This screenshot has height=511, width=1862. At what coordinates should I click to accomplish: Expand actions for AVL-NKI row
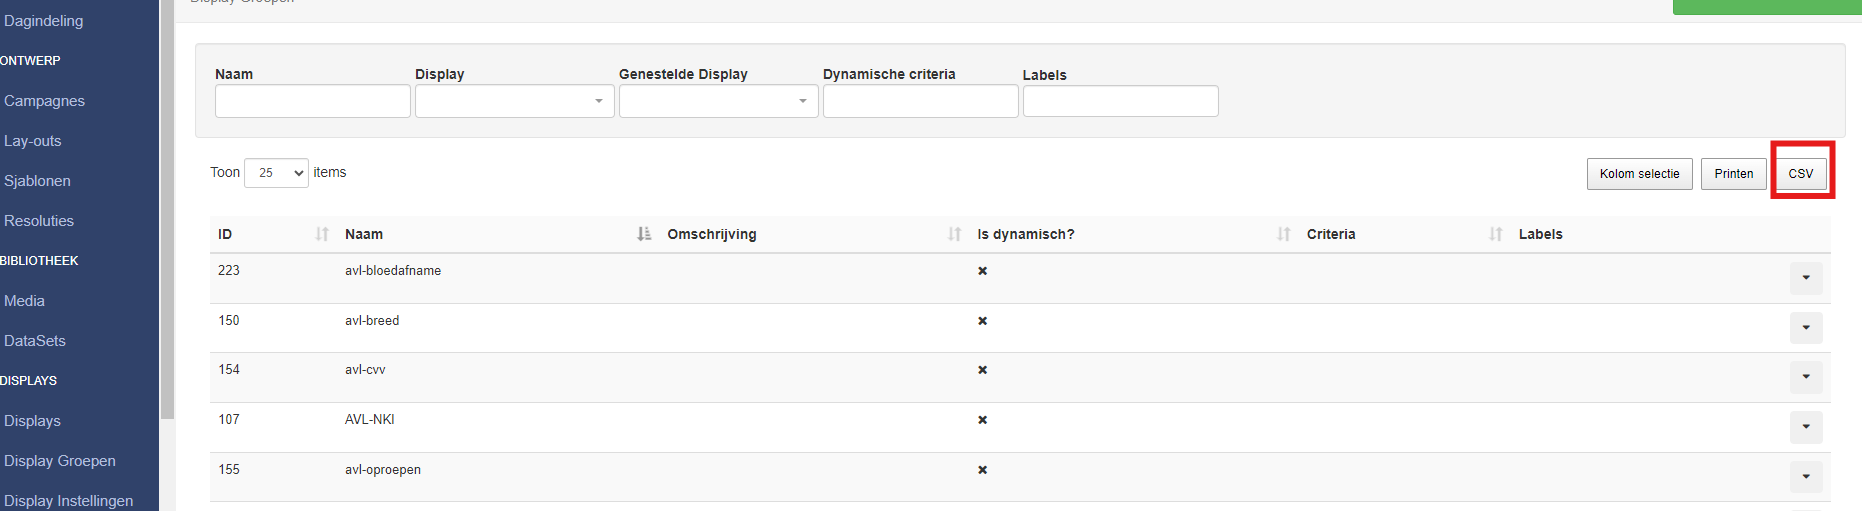point(1805,427)
